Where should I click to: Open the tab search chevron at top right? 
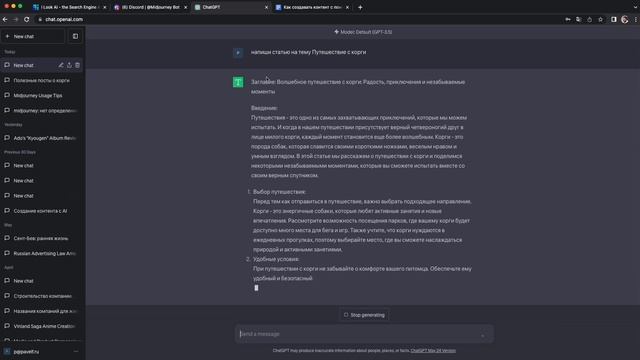[x=635, y=7]
